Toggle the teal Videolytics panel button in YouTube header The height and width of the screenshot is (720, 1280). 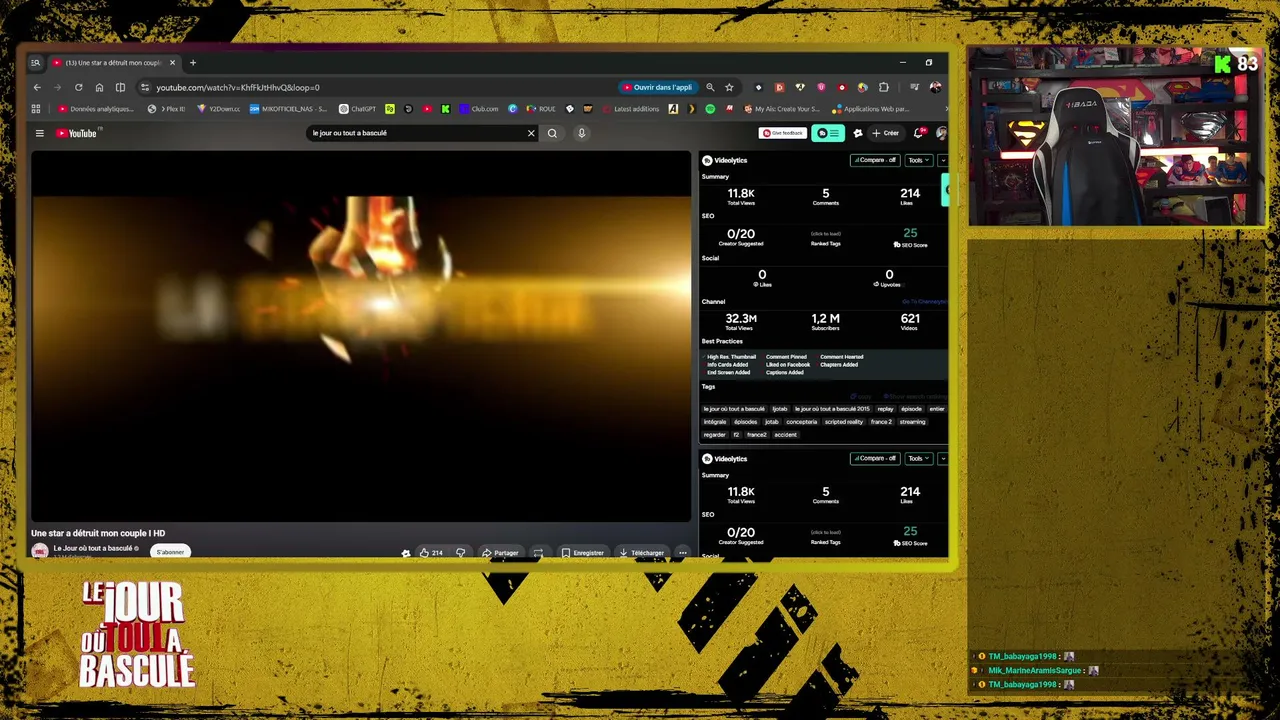coord(828,133)
